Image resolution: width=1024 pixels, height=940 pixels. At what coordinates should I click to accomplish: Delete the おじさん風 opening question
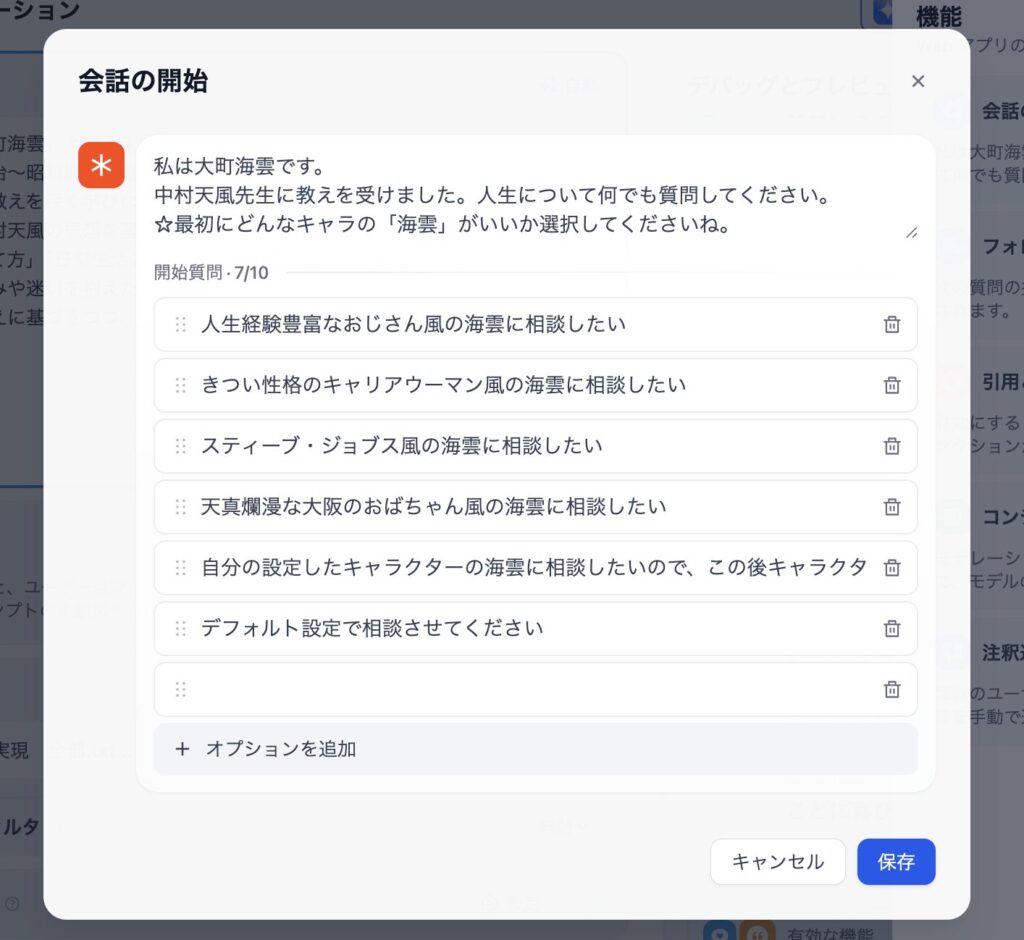[x=891, y=325]
